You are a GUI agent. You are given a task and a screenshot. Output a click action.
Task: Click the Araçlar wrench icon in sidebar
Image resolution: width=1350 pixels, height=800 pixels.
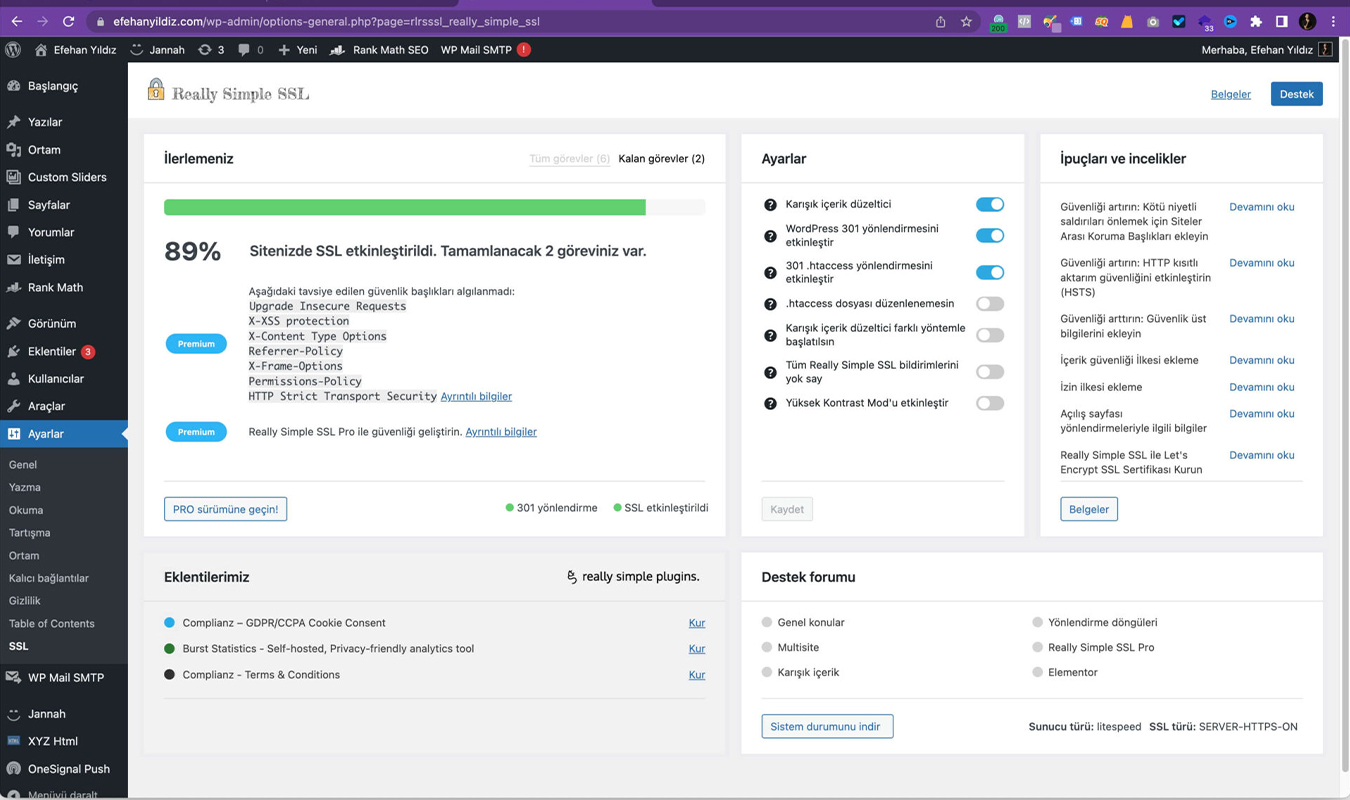coord(14,406)
